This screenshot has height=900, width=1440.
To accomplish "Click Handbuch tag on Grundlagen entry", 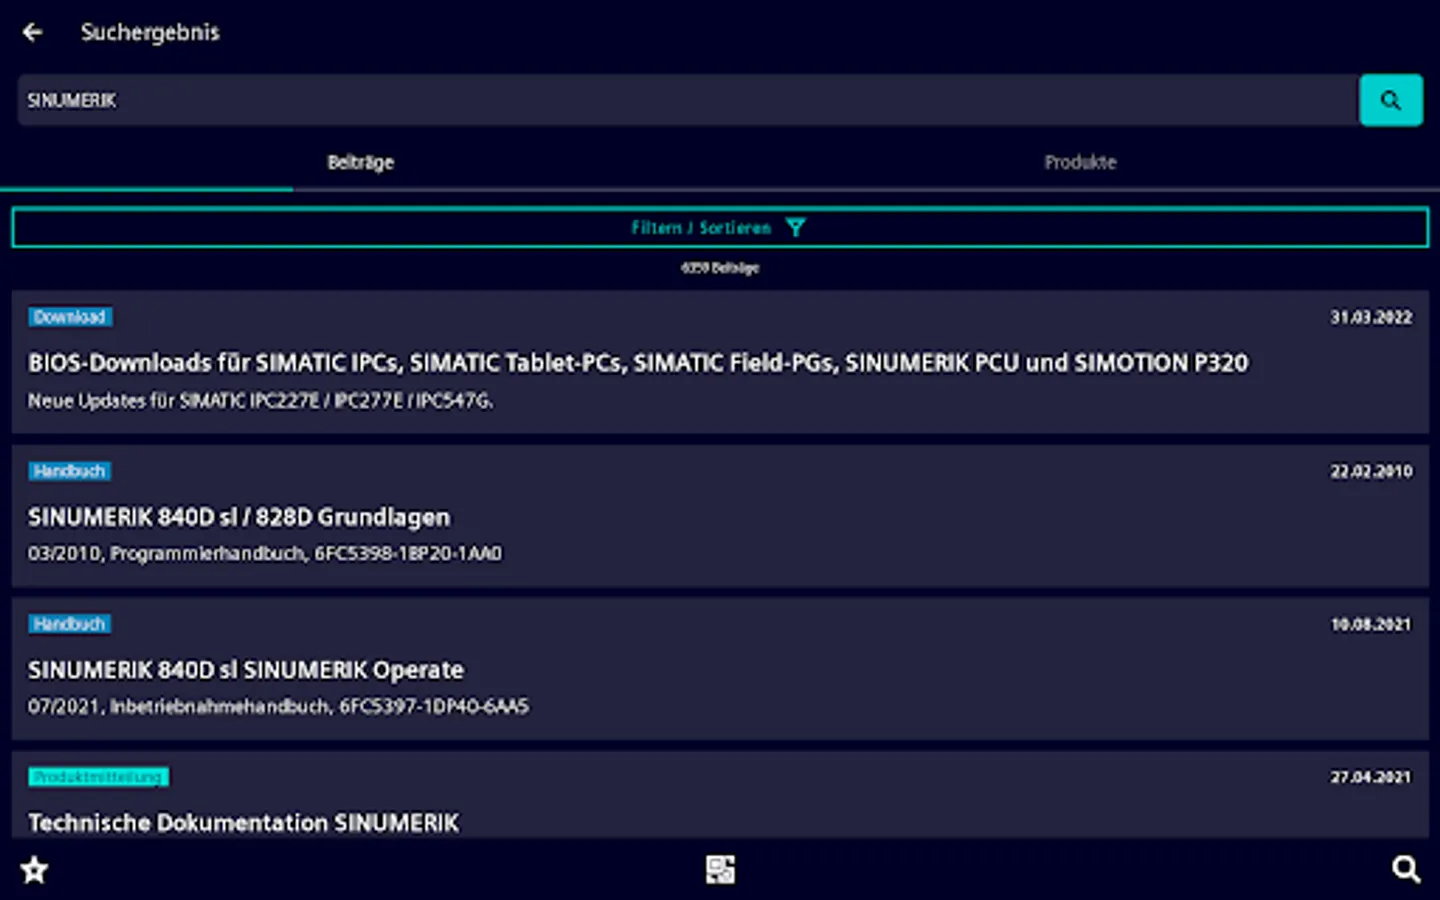I will (69, 471).
